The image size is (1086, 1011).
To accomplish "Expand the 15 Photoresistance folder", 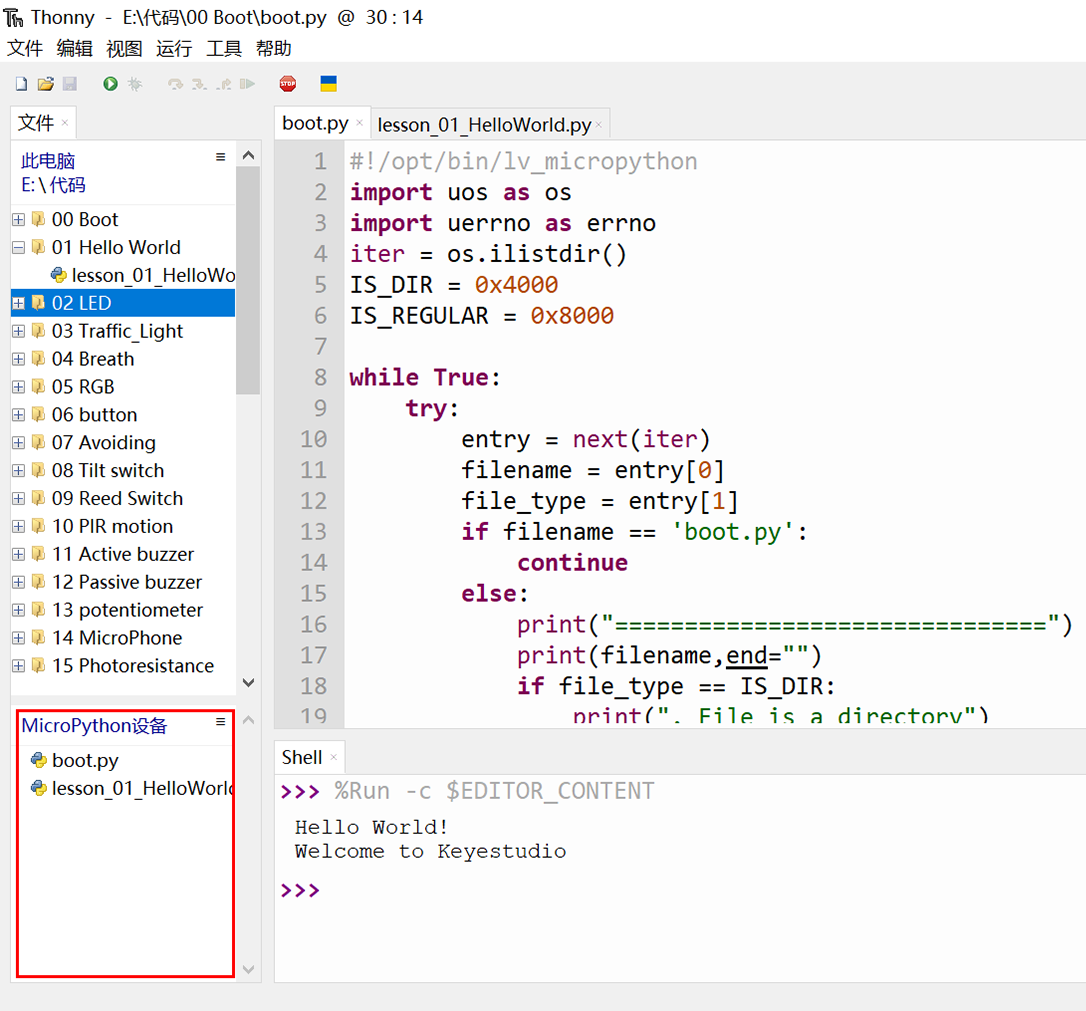I will 19,665.
